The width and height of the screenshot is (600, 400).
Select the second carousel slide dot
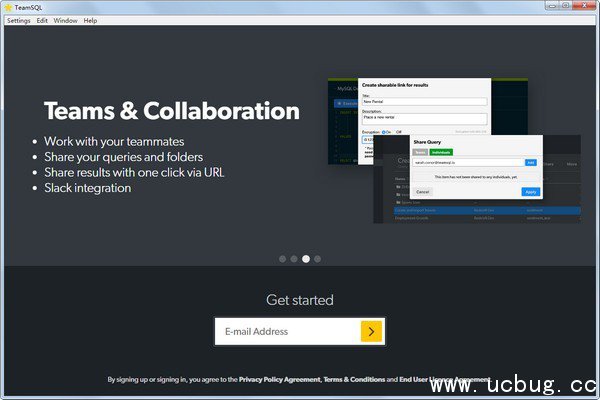click(293, 259)
